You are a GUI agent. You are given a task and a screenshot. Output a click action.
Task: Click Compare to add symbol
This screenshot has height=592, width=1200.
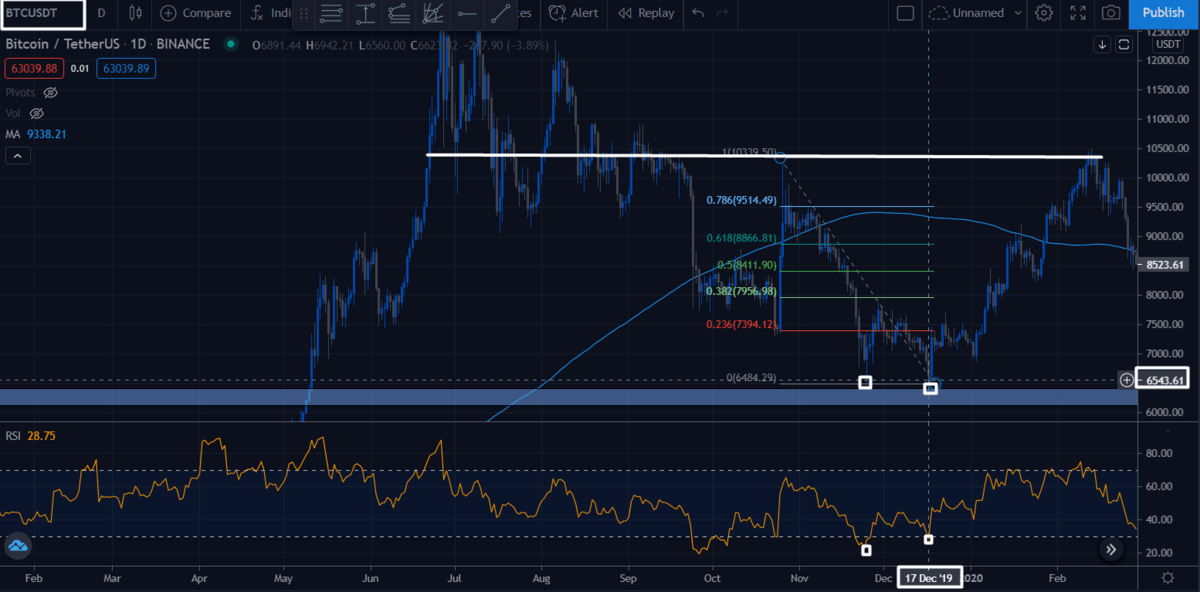click(196, 13)
